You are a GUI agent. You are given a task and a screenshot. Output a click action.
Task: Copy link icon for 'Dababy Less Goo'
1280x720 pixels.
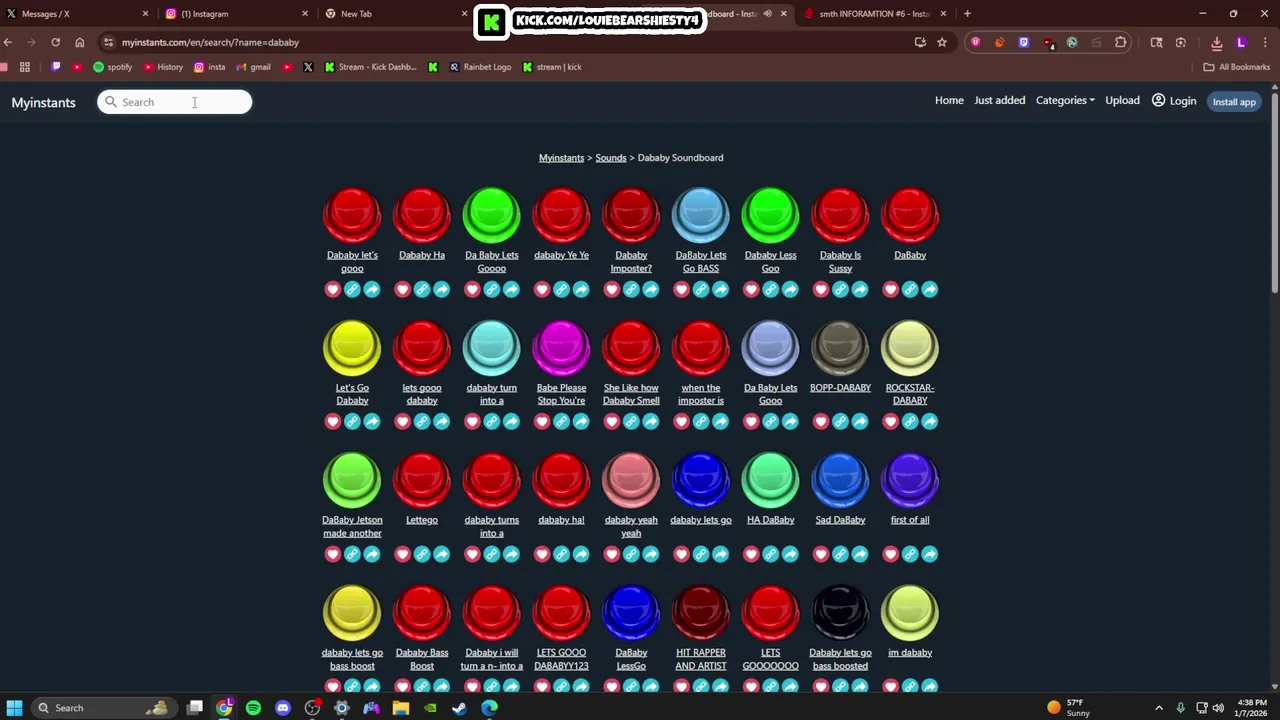click(x=770, y=289)
